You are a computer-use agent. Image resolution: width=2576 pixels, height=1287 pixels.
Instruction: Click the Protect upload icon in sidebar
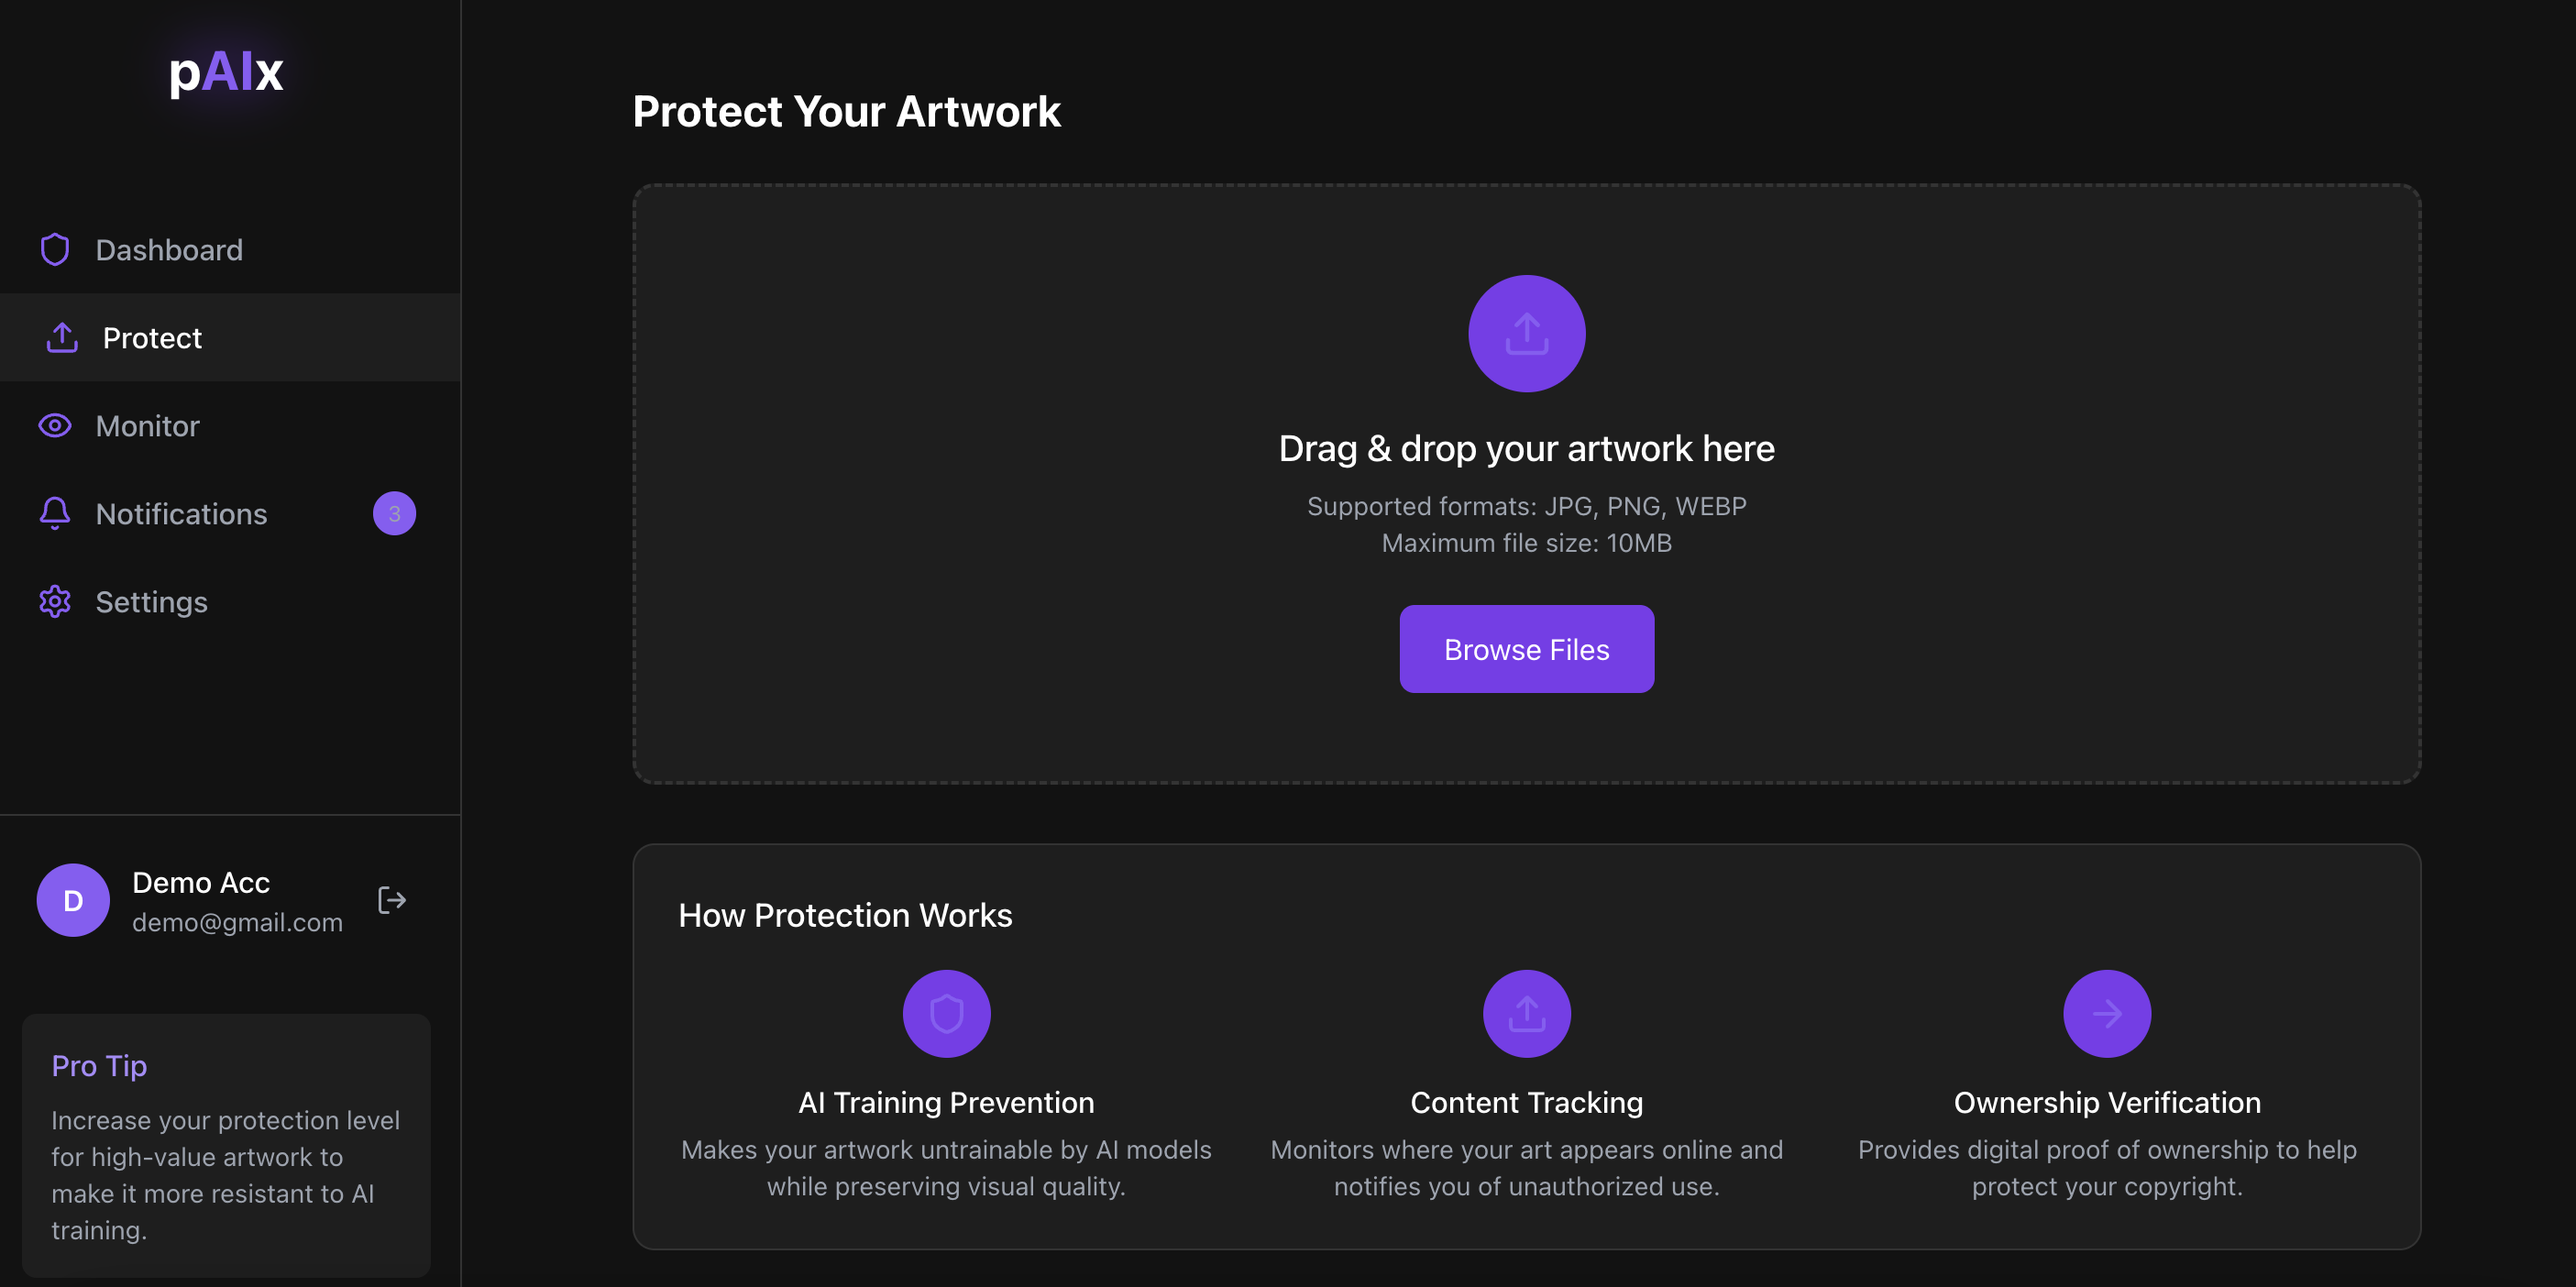[62, 338]
